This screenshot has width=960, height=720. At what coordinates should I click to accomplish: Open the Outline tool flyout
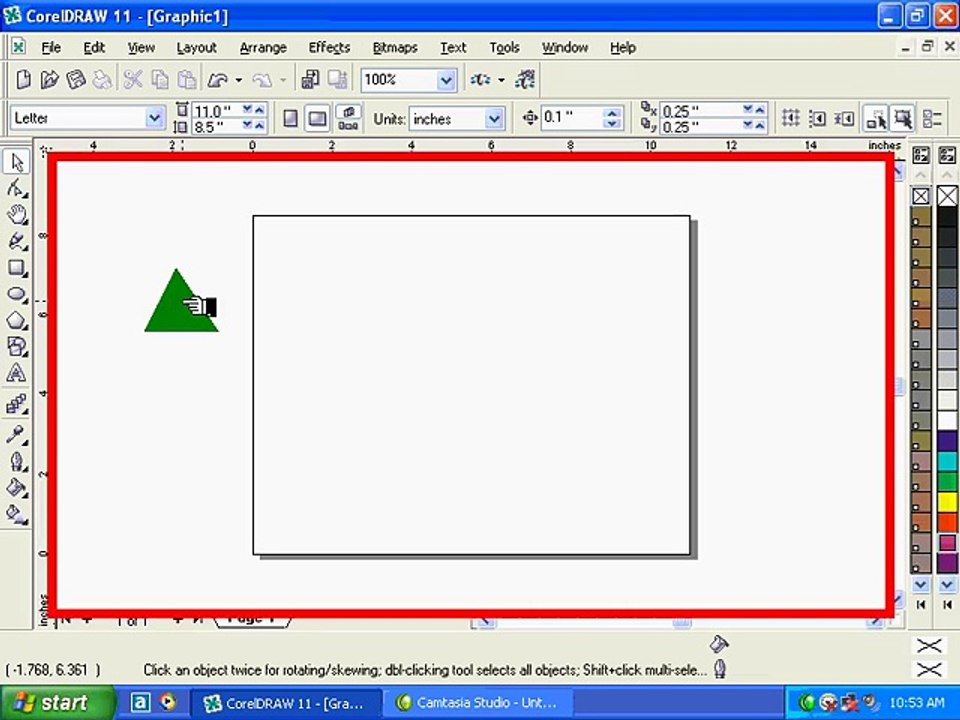(x=17, y=461)
